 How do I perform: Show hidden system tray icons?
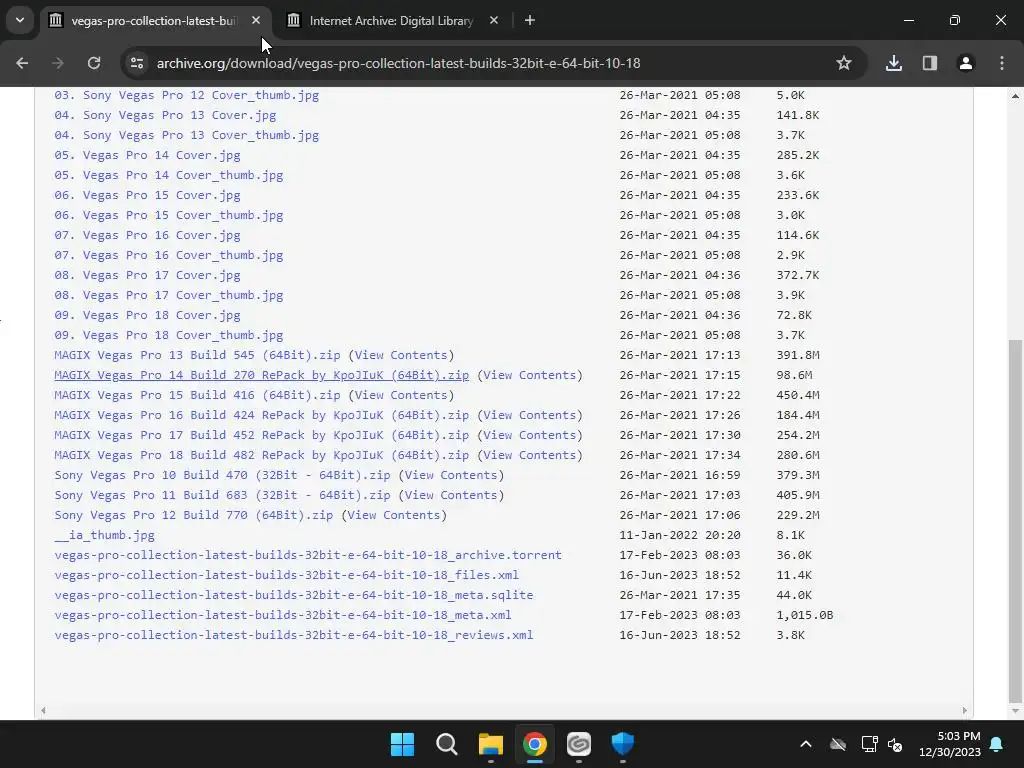[x=806, y=744]
